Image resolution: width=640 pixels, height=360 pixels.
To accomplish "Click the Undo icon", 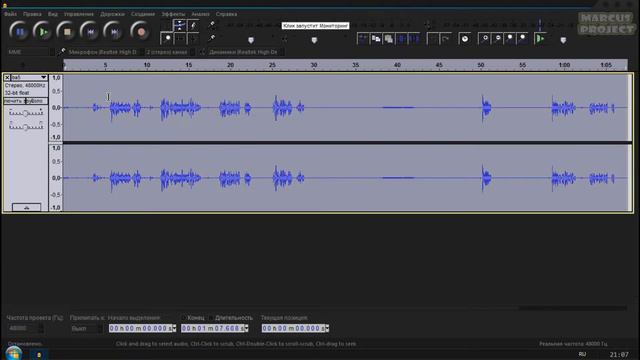I will point(432,39).
